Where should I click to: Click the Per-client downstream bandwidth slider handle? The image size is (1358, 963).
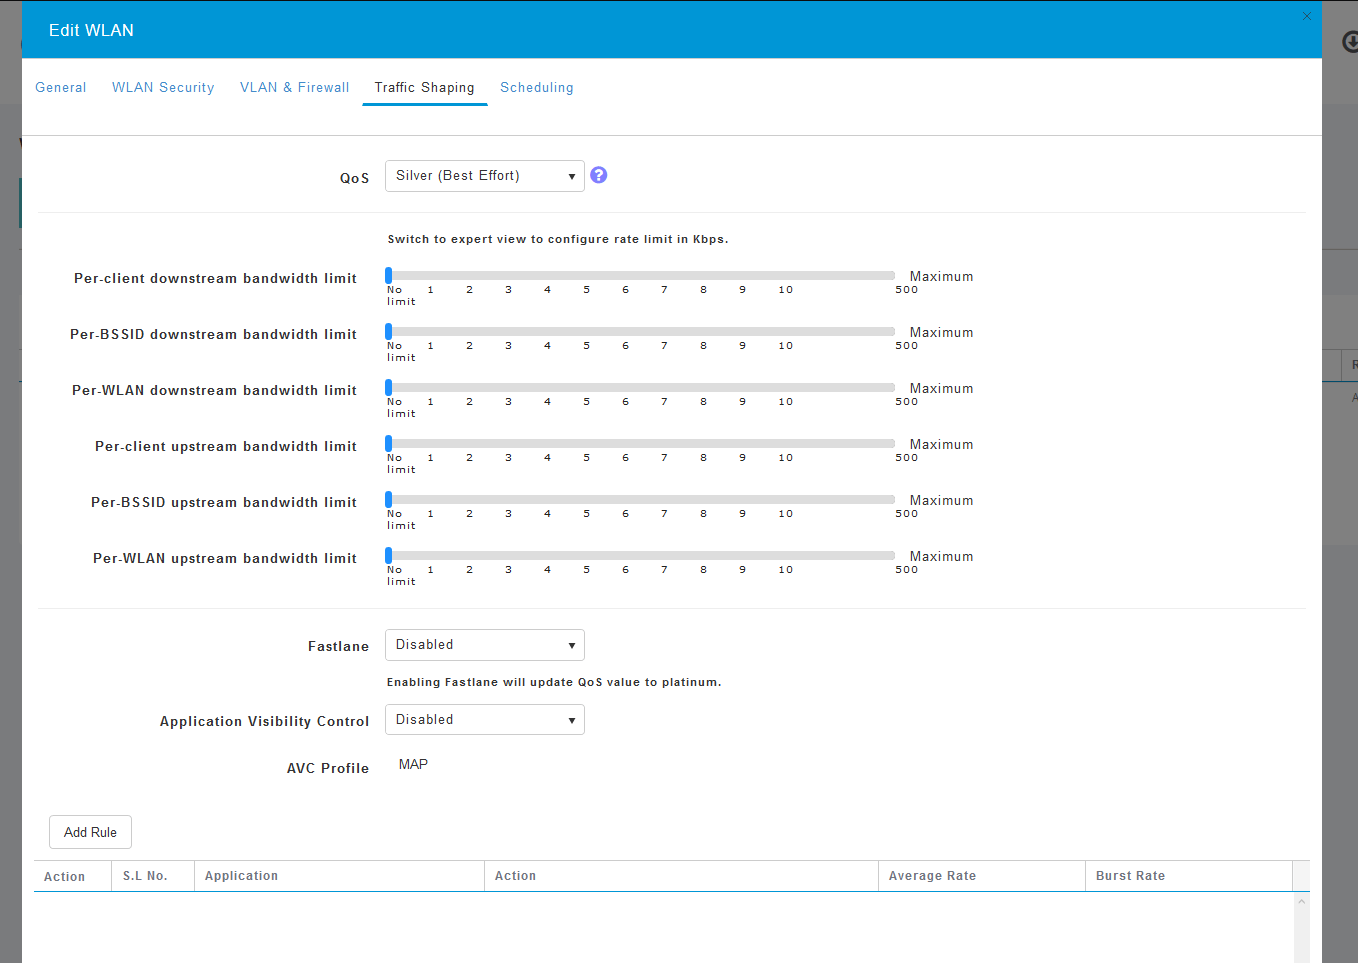coord(388,276)
